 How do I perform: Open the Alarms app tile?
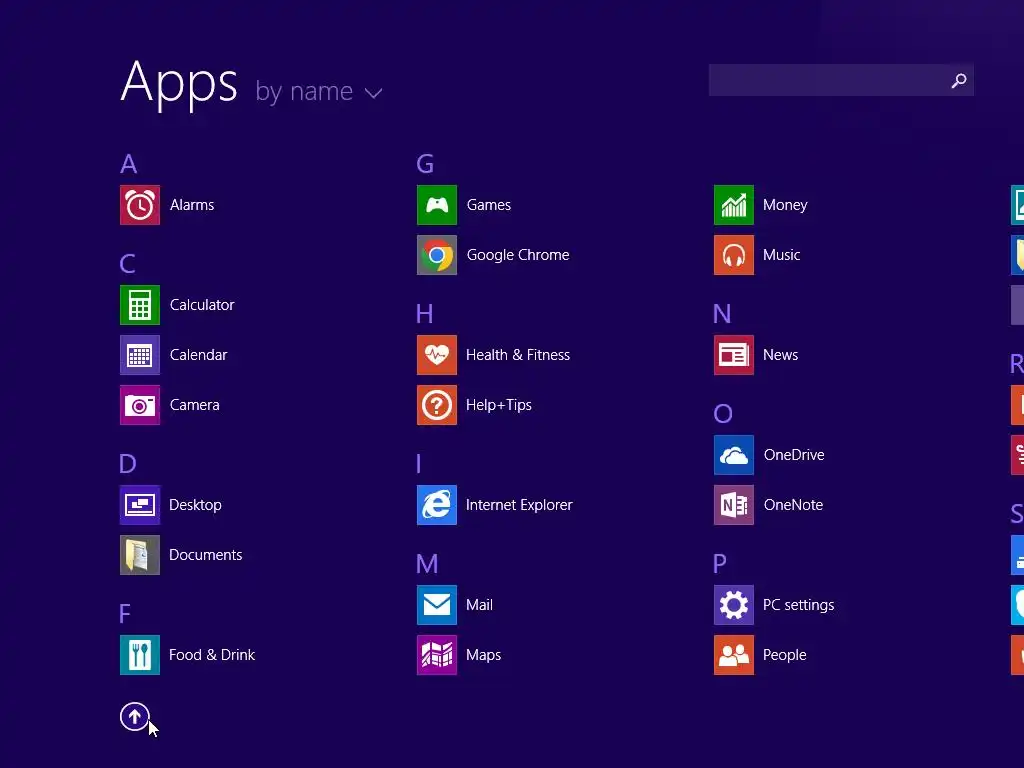[140, 205]
